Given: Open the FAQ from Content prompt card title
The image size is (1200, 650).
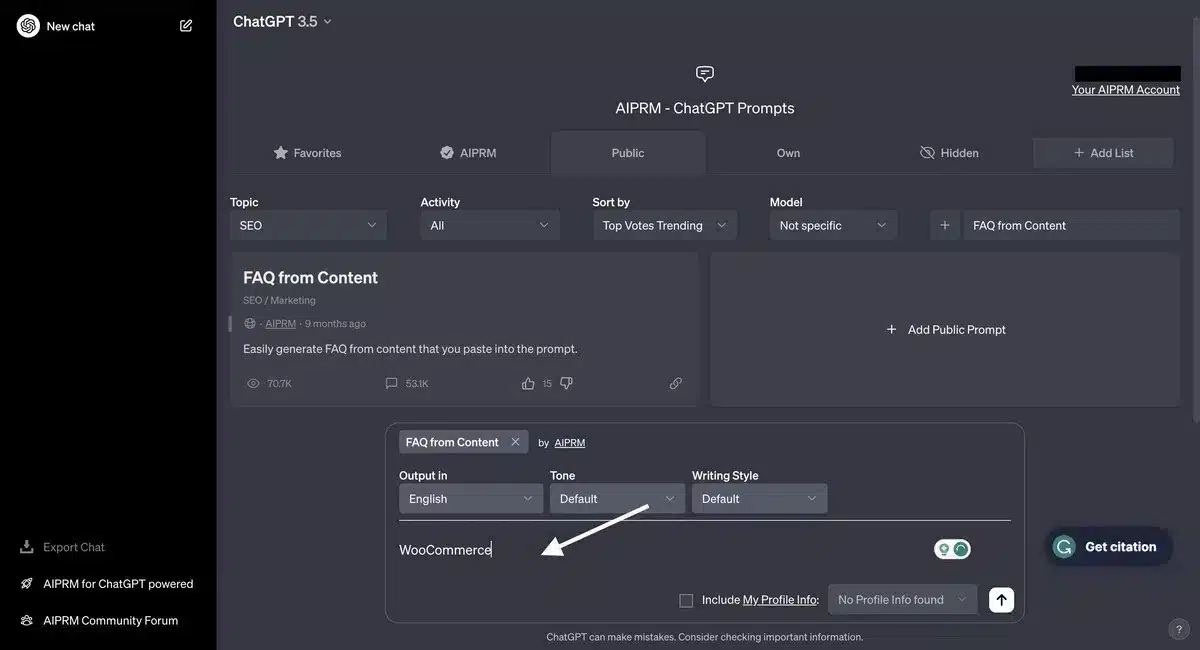Looking at the screenshot, I should 310,278.
